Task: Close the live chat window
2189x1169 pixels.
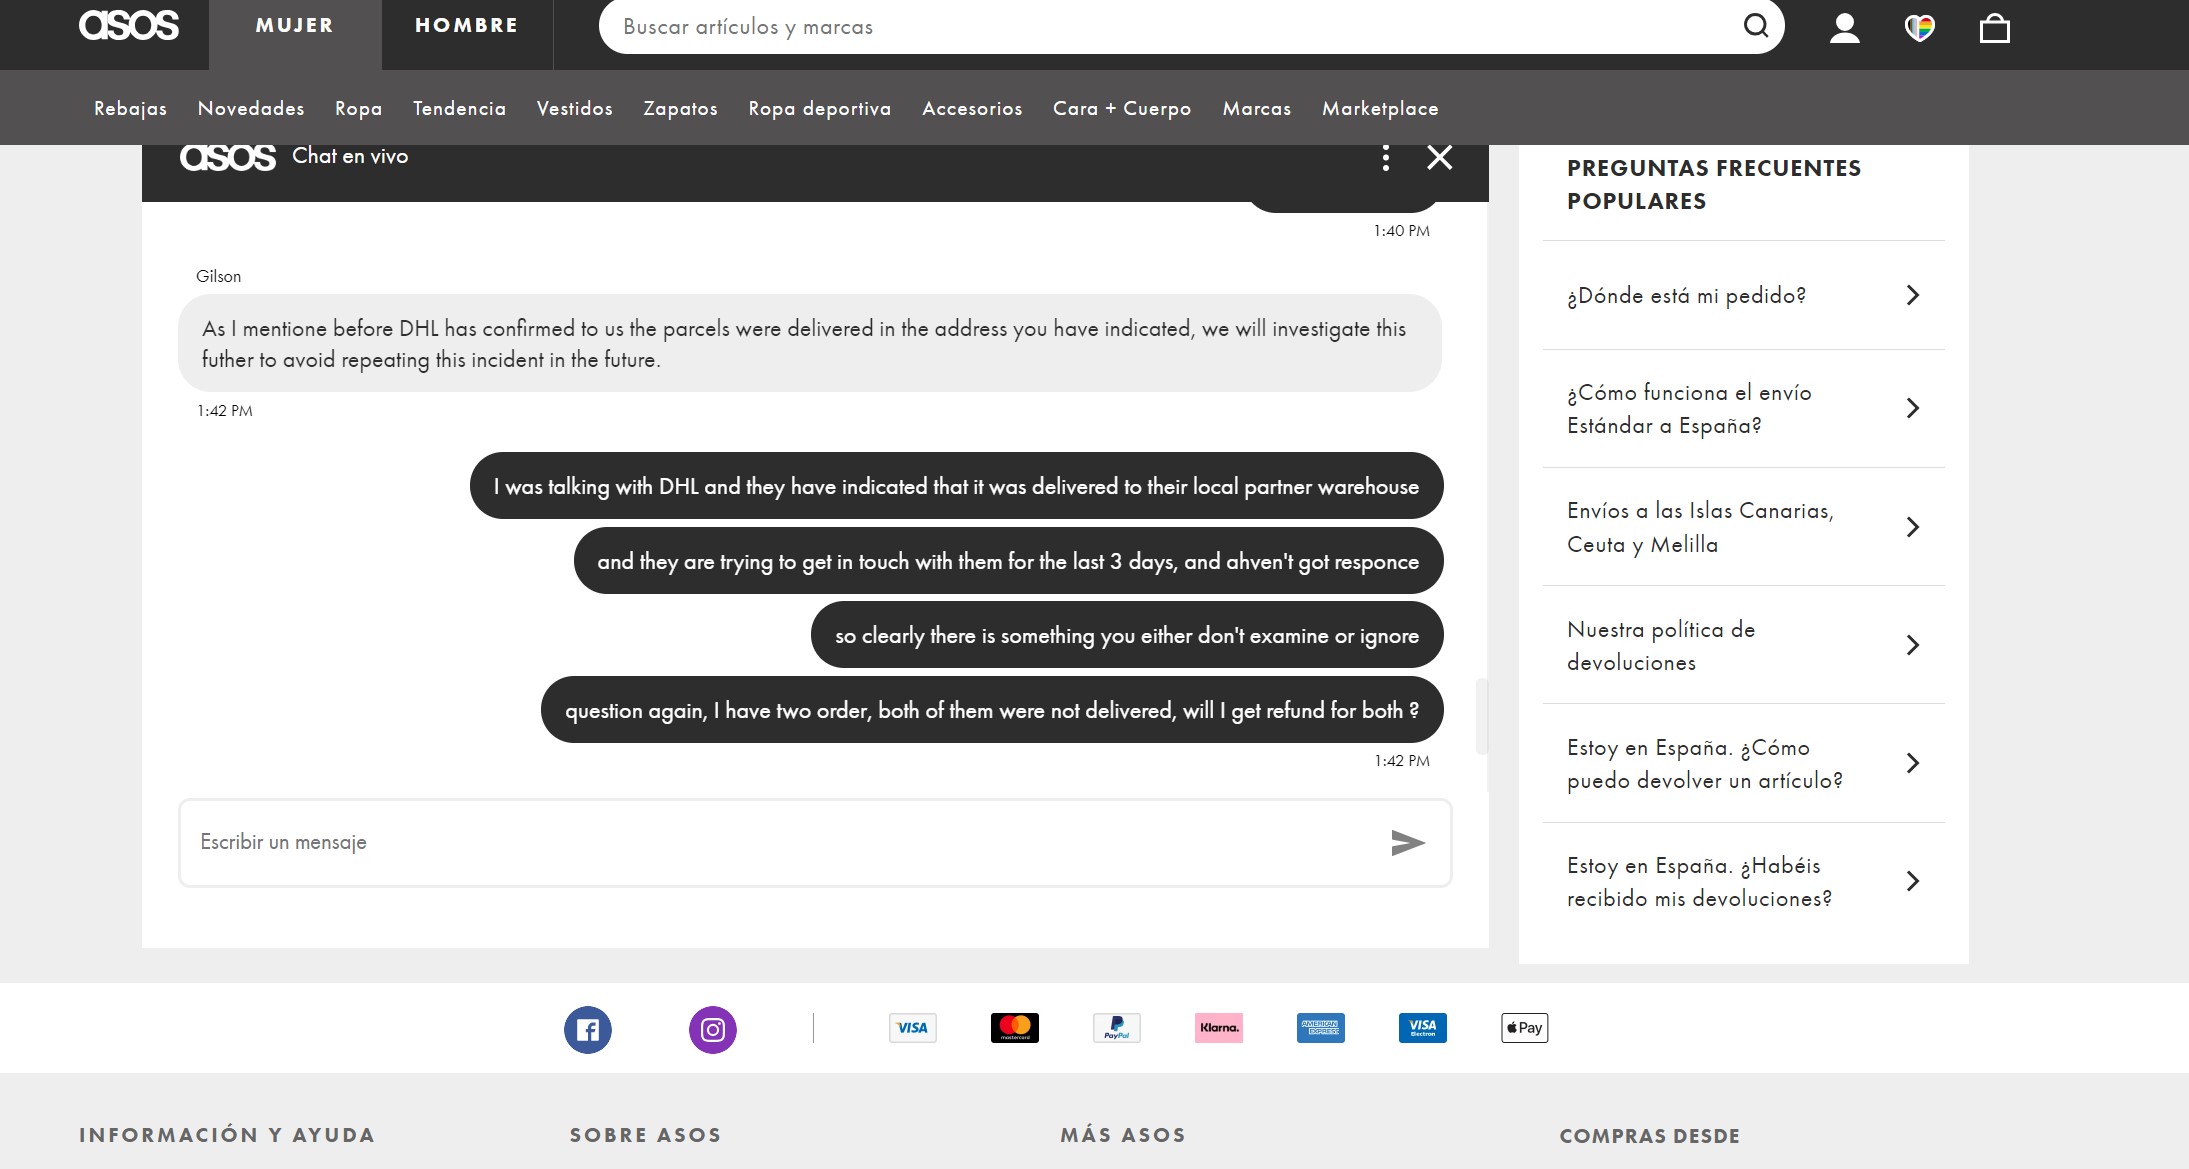Action: pyautogui.click(x=1439, y=157)
